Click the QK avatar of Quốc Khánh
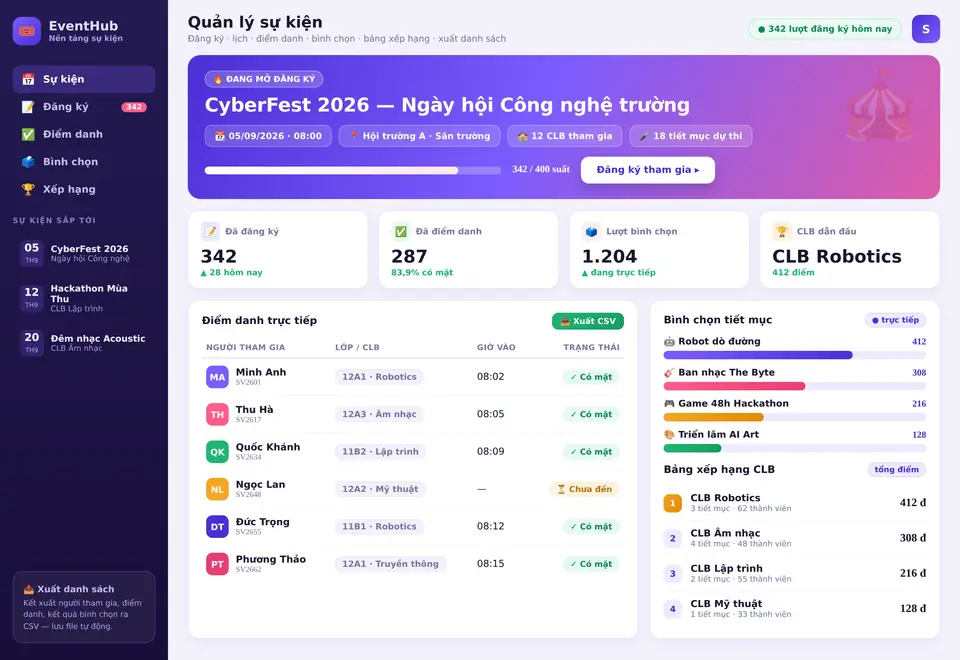Viewport: 960px width, 660px height. [x=217, y=452]
